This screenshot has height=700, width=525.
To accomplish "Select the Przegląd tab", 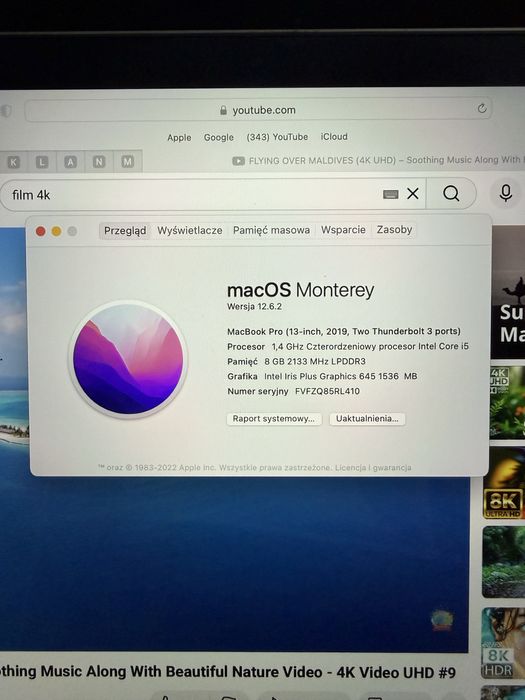I will [x=125, y=230].
